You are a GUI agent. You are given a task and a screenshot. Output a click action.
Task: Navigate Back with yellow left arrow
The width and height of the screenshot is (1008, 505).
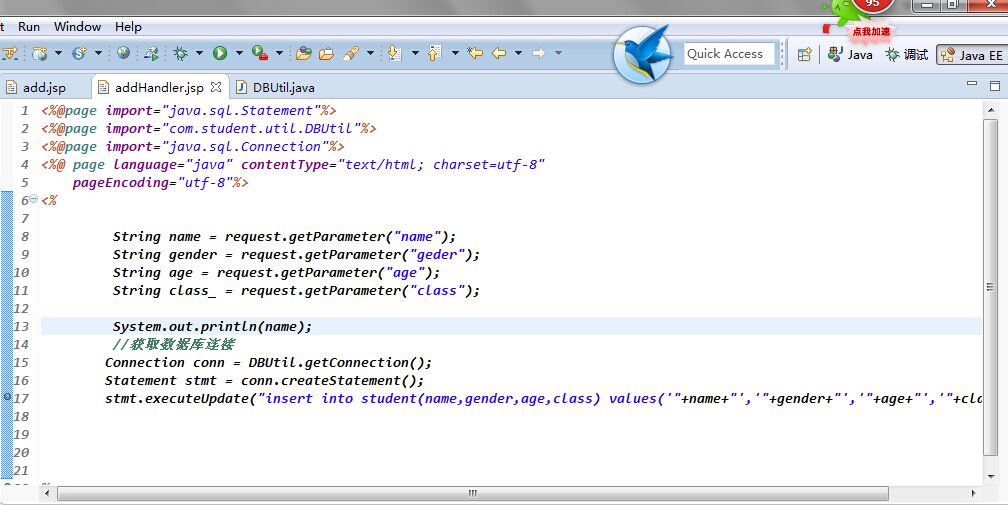499,53
